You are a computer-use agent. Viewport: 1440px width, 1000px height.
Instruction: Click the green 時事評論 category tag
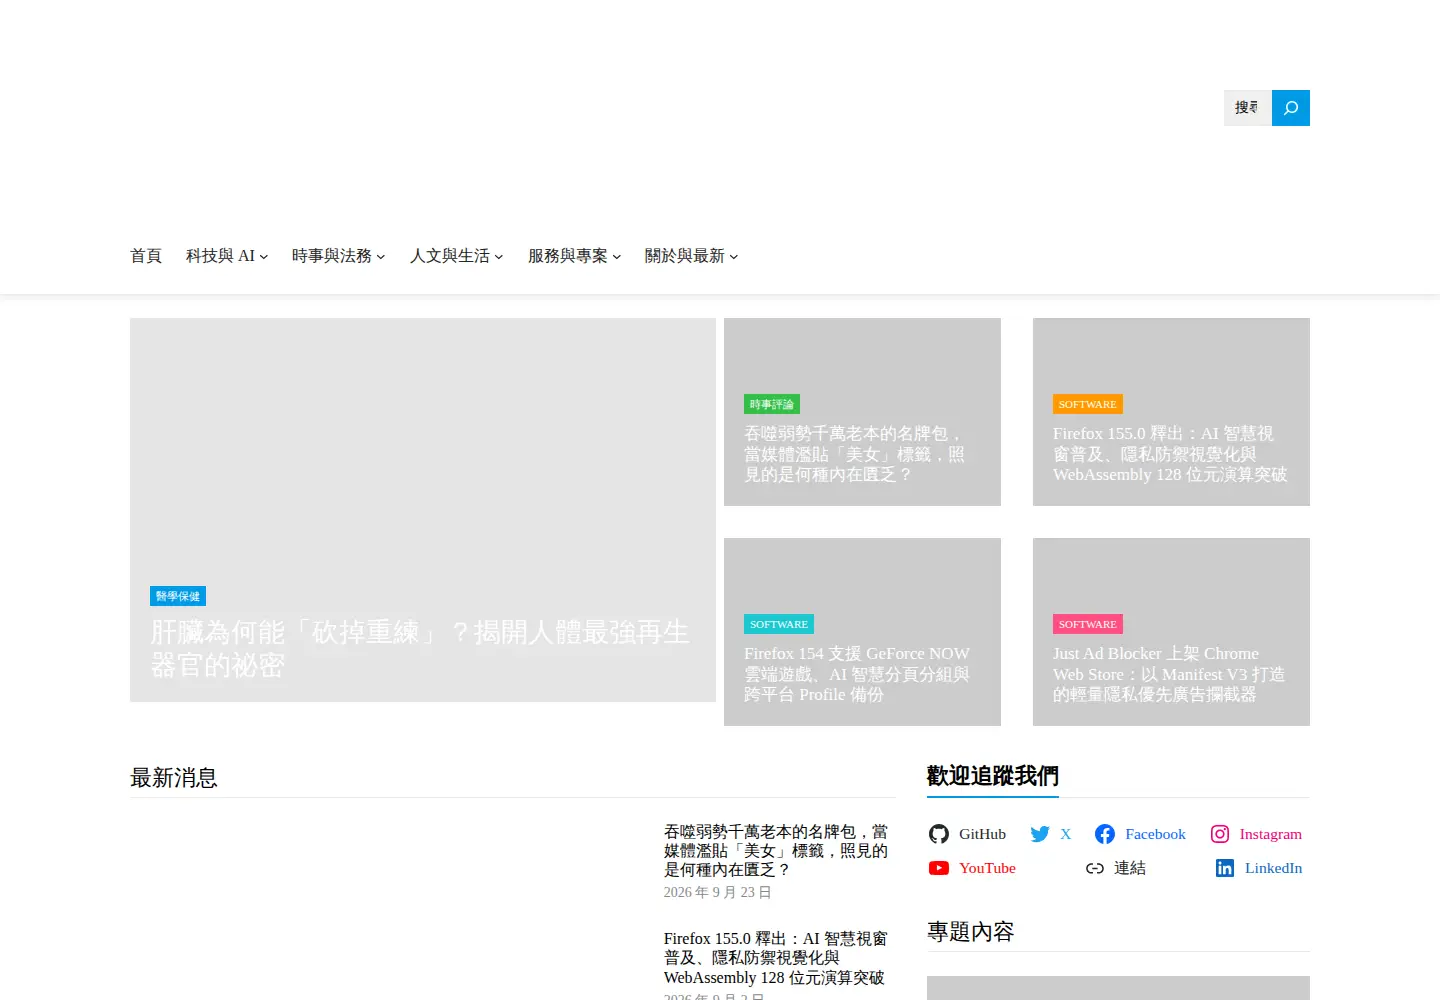coord(772,404)
